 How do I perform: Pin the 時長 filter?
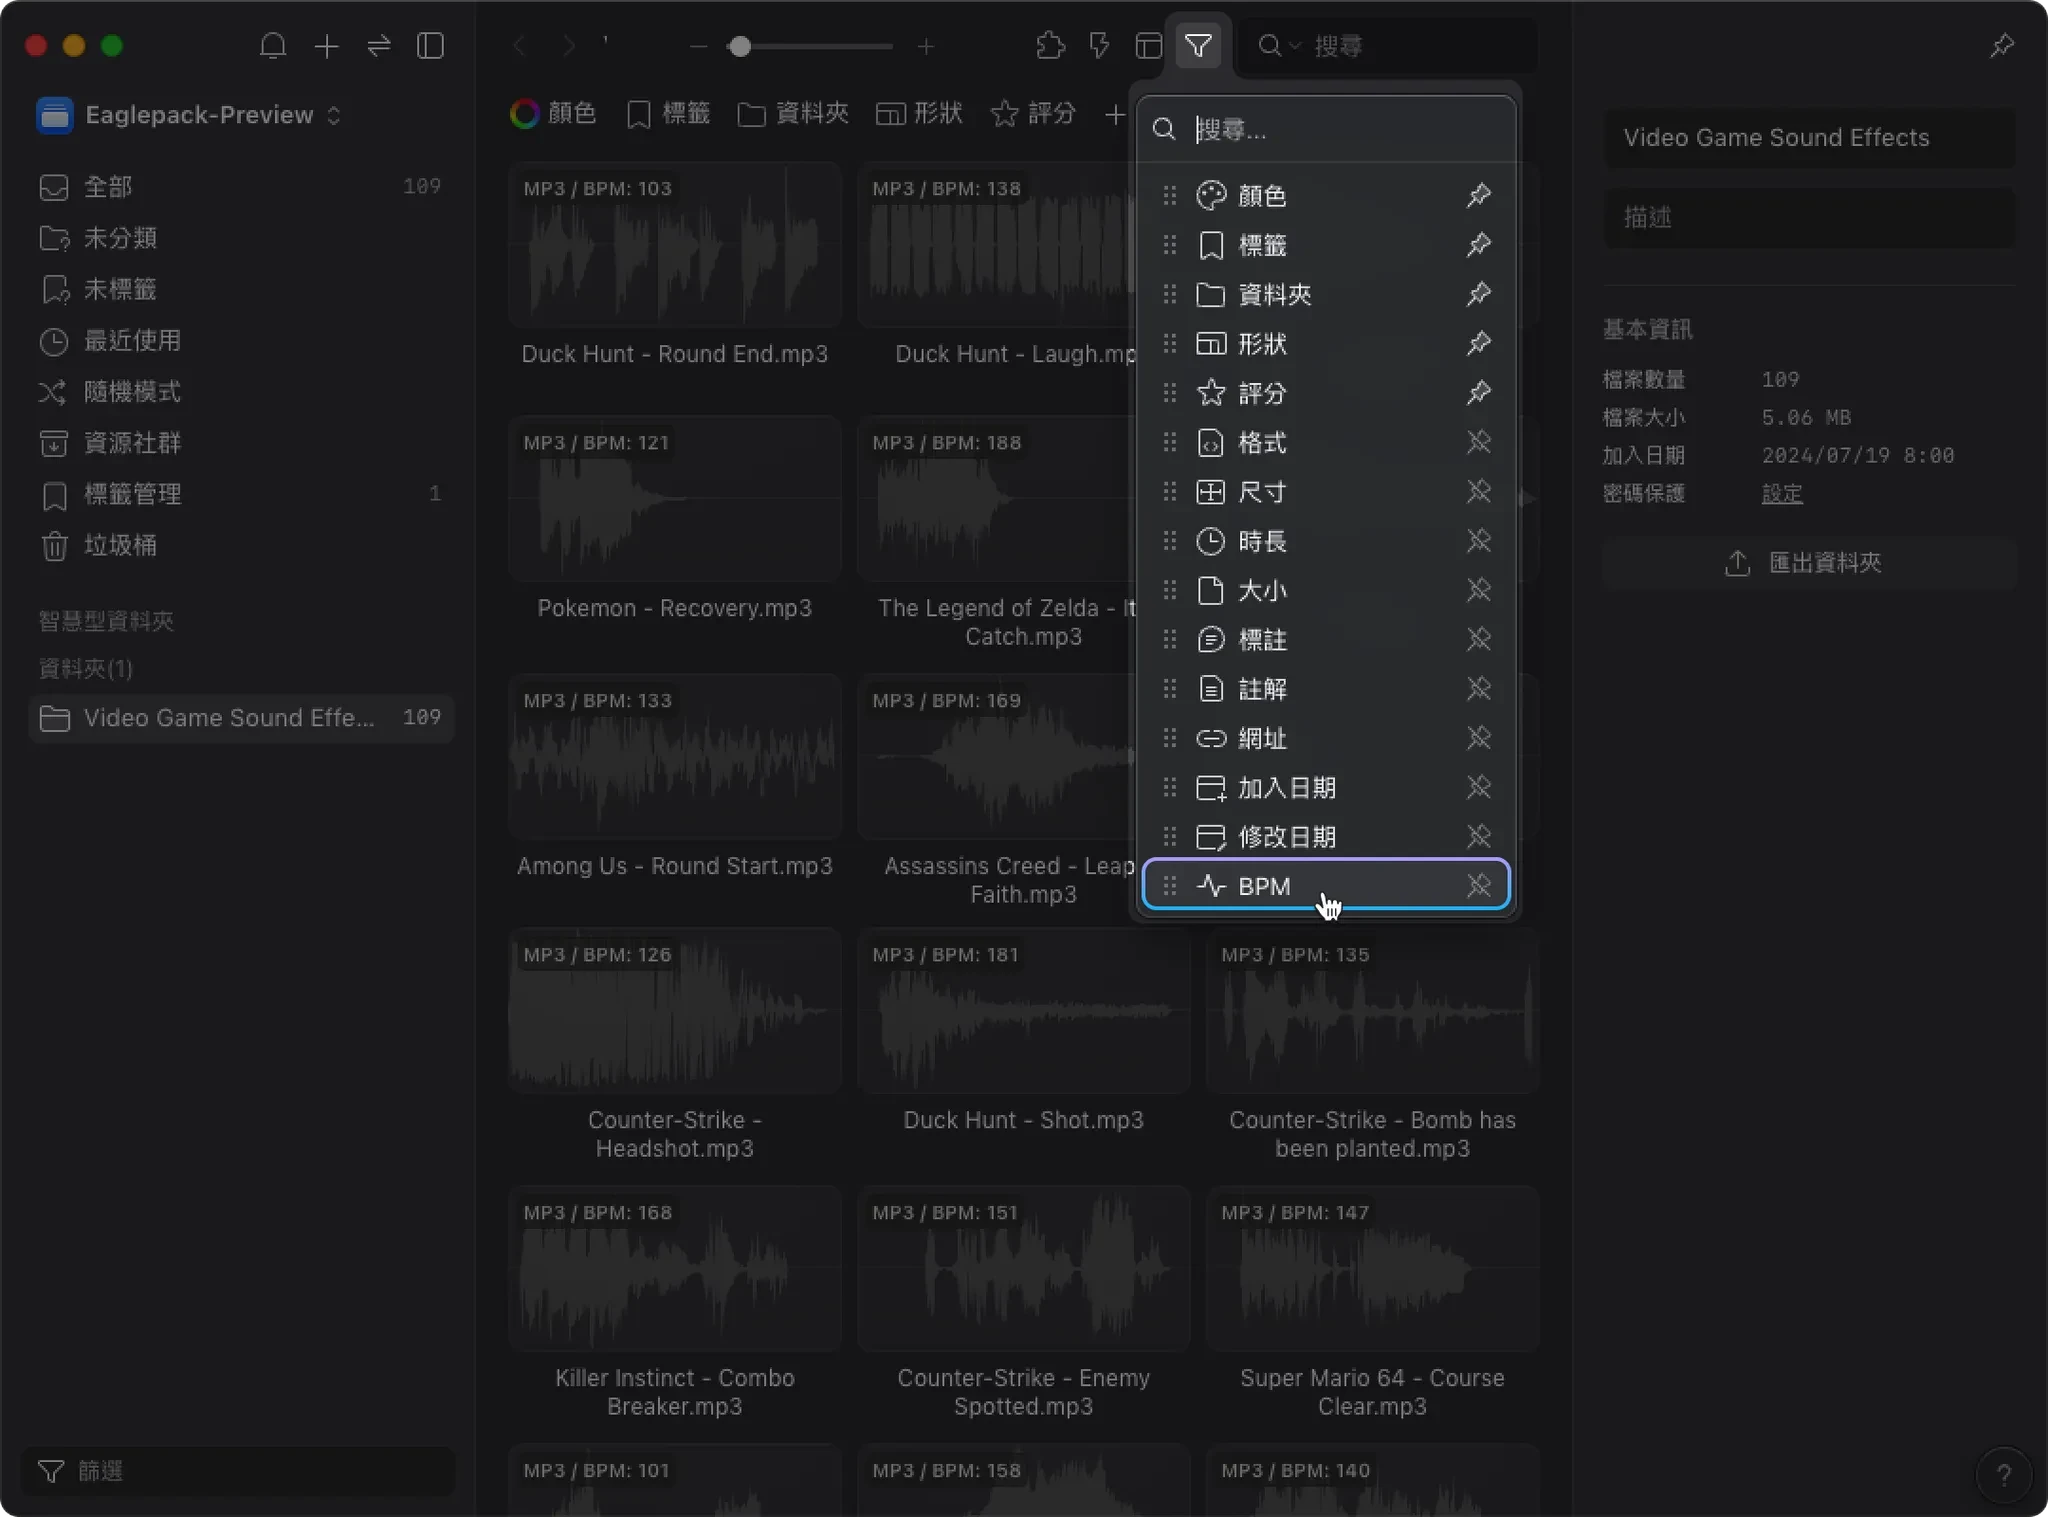pos(1479,540)
